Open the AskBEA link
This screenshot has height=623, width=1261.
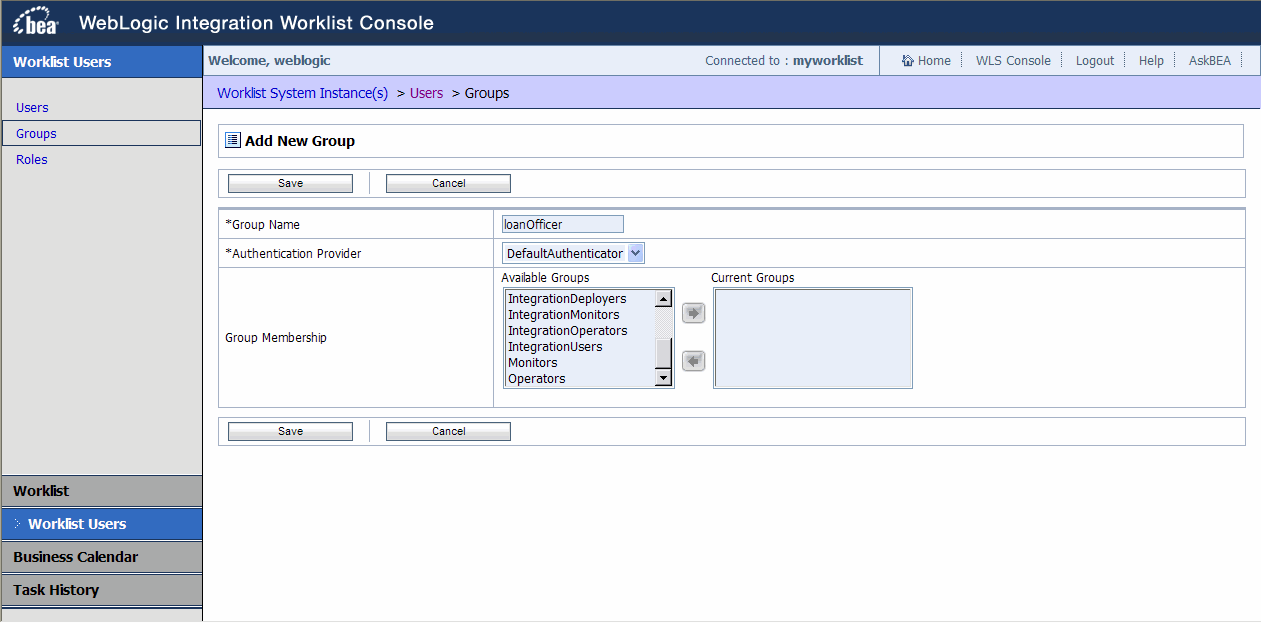pyautogui.click(x=1210, y=61)
